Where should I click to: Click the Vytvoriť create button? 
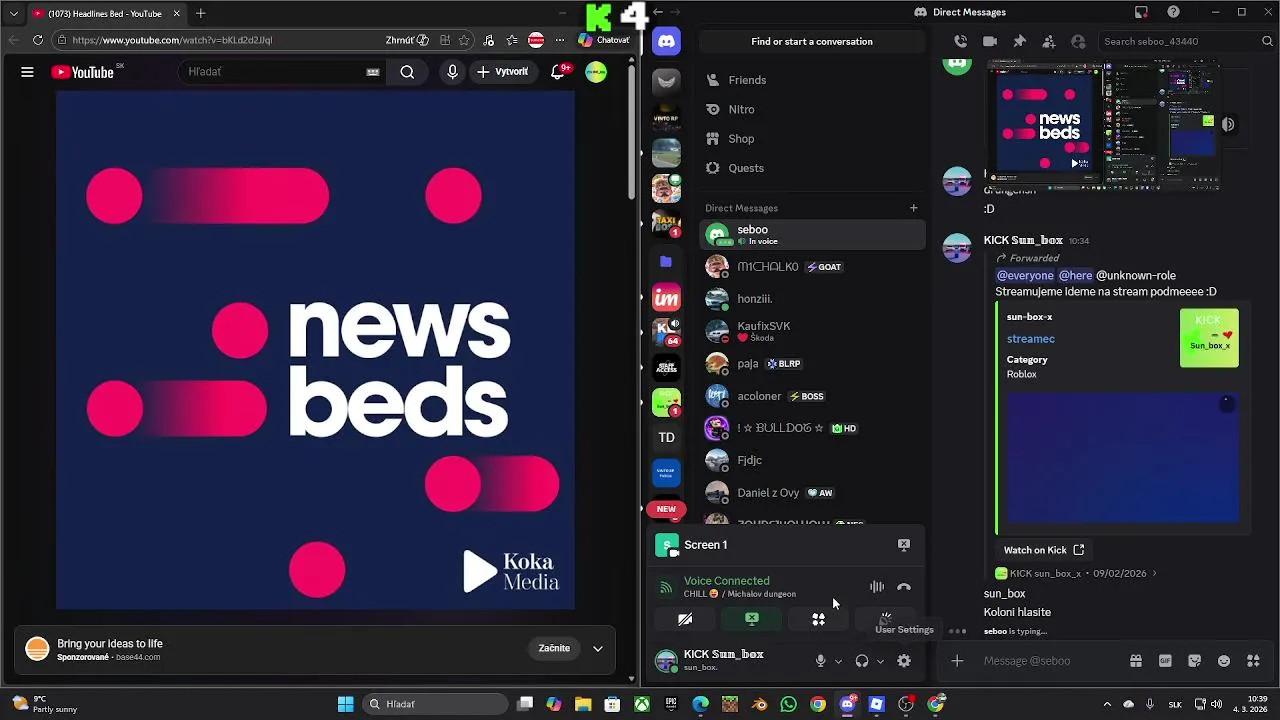[502, 72]
